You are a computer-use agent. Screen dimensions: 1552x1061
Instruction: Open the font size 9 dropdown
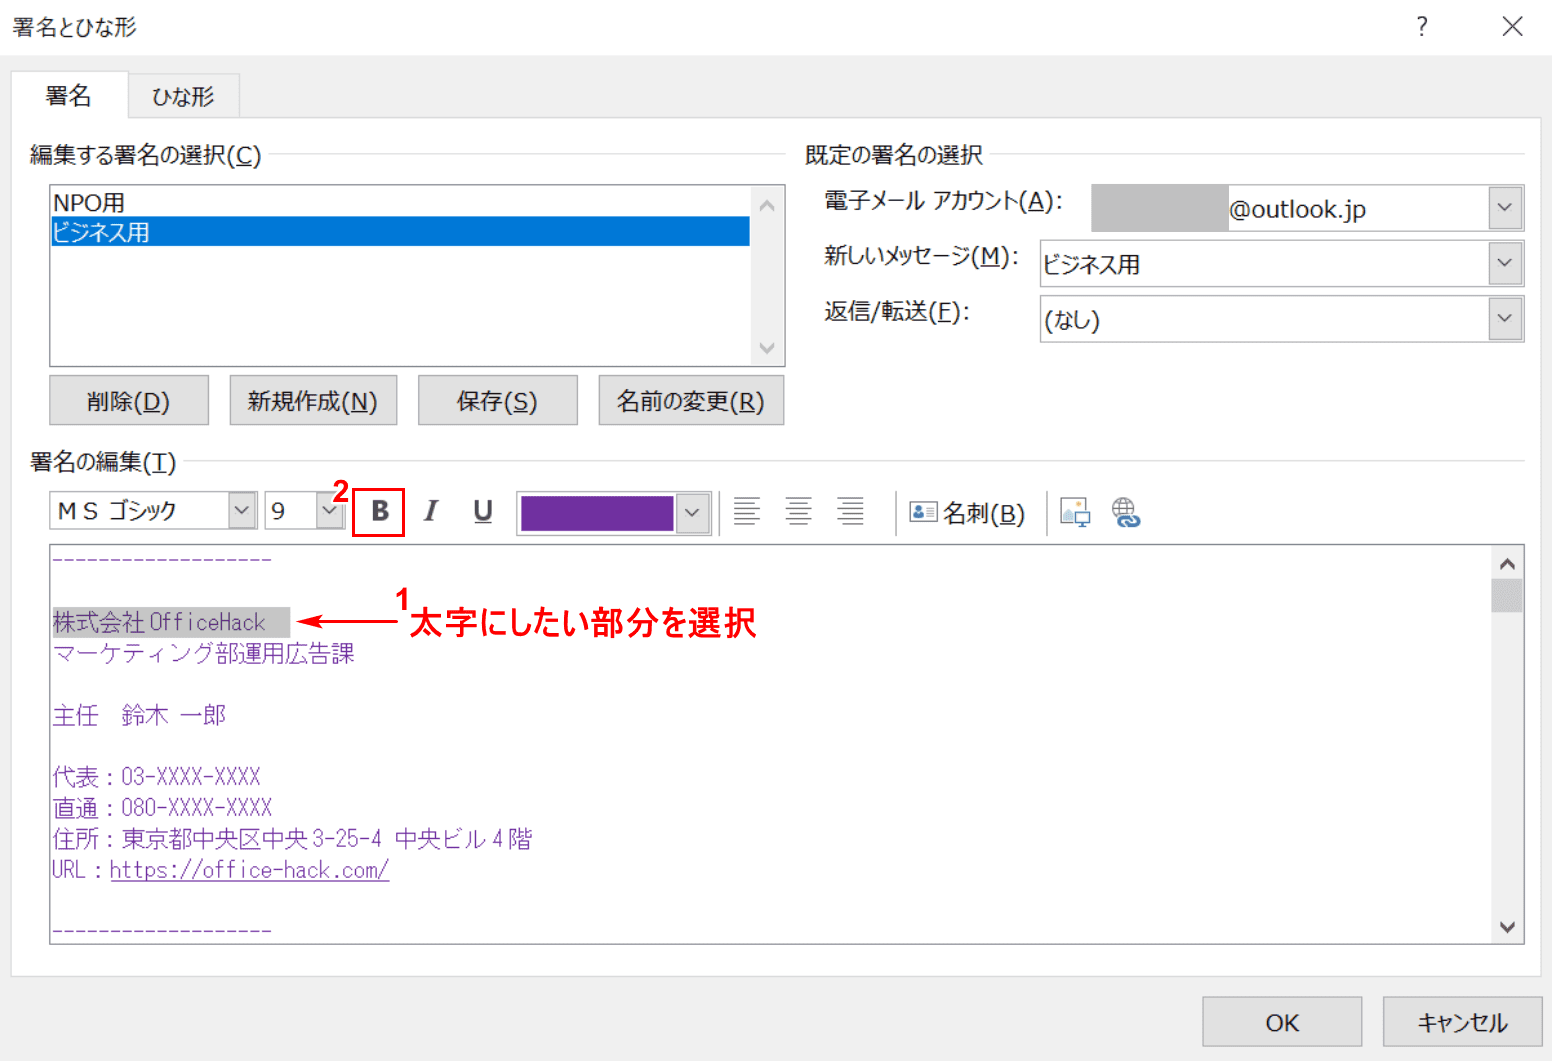coord(329,511)
